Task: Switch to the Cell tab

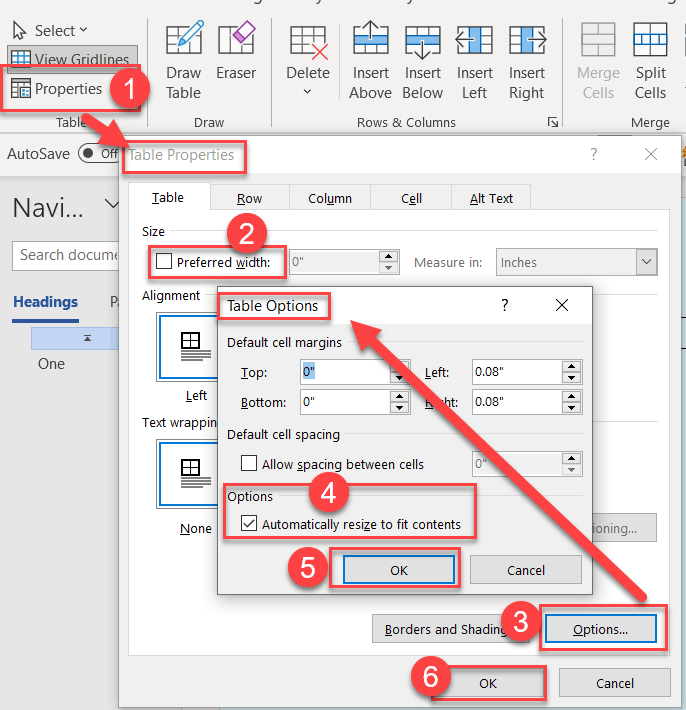Action: [411, 198]
